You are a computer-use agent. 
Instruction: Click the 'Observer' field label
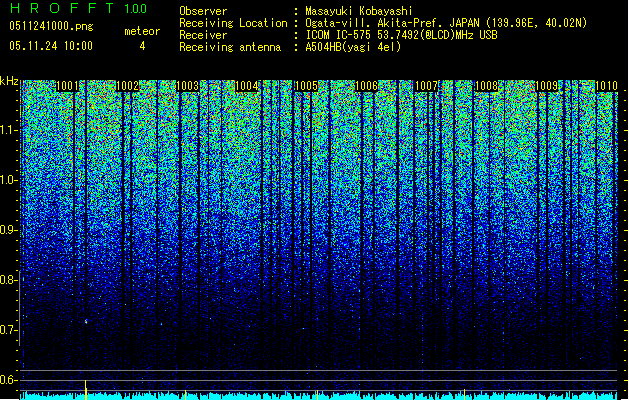coord(203,11)
